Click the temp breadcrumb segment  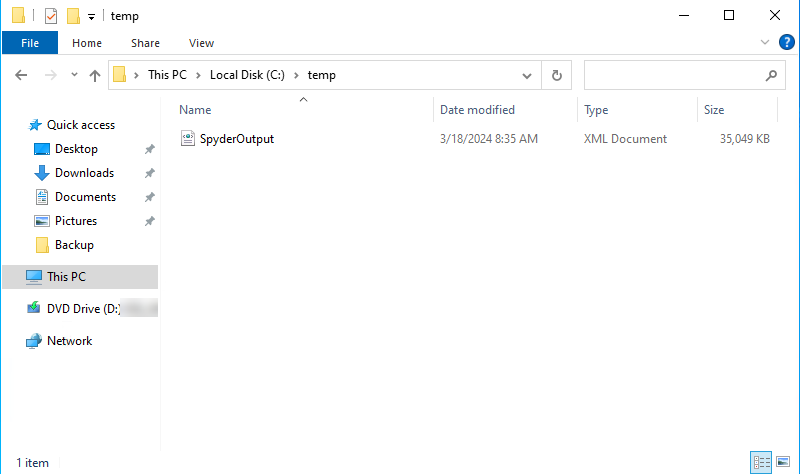pos(321,75)
